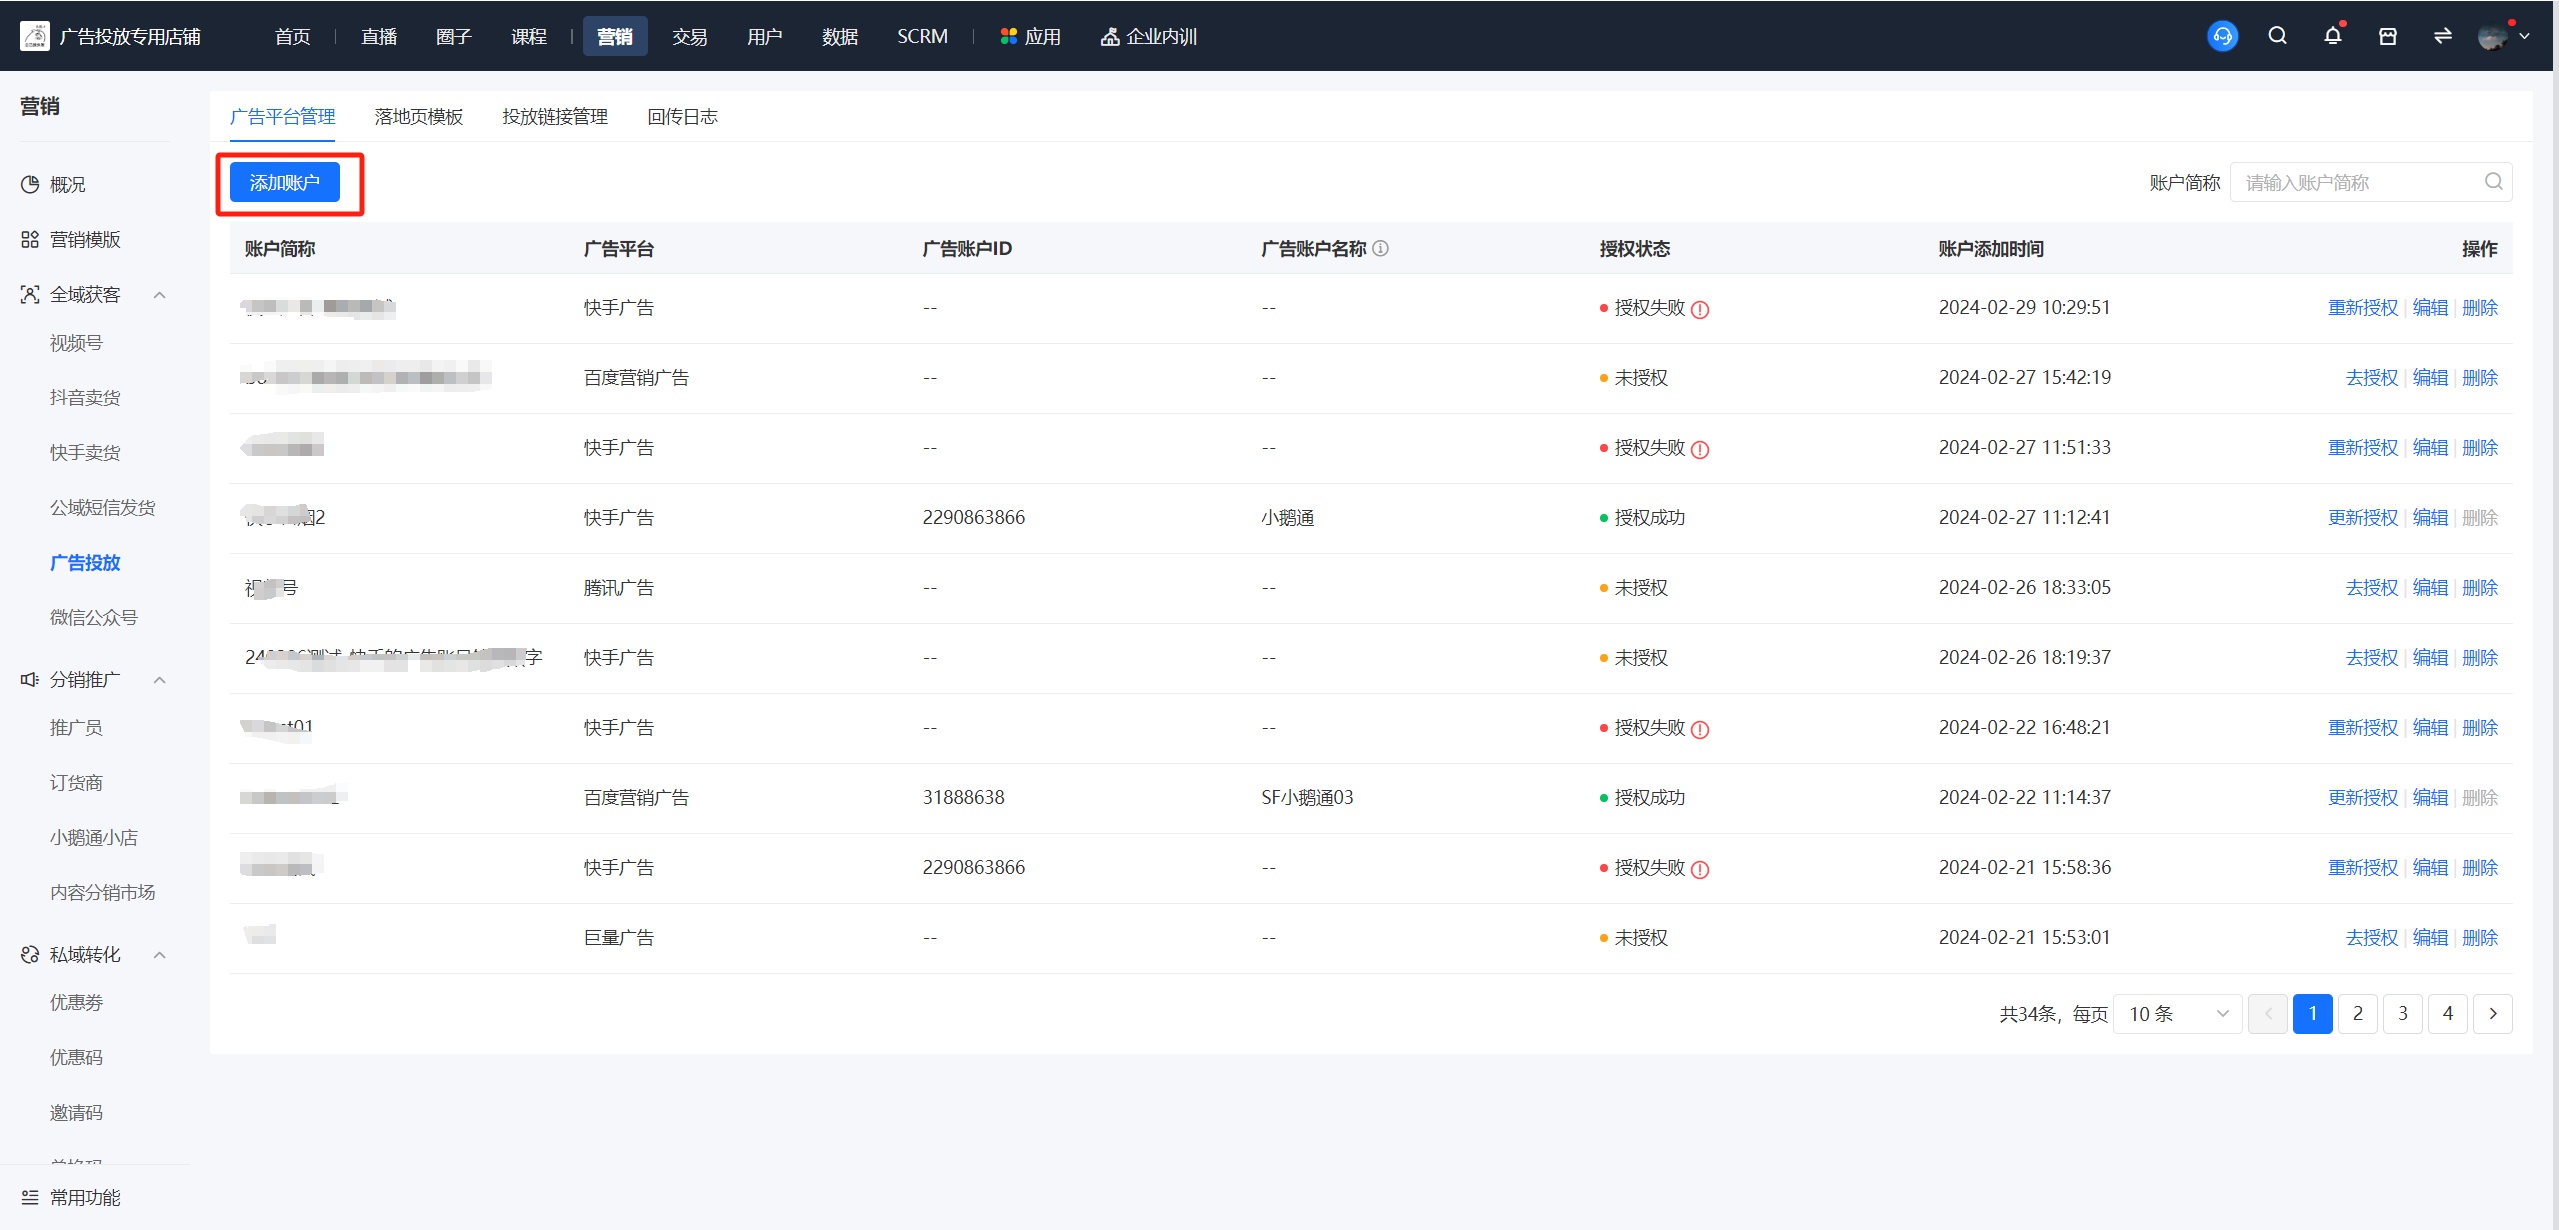Click the 营销模版 grid icon
The width and height of the screenshot is (2559, 1230).
[x=30, y=239]
